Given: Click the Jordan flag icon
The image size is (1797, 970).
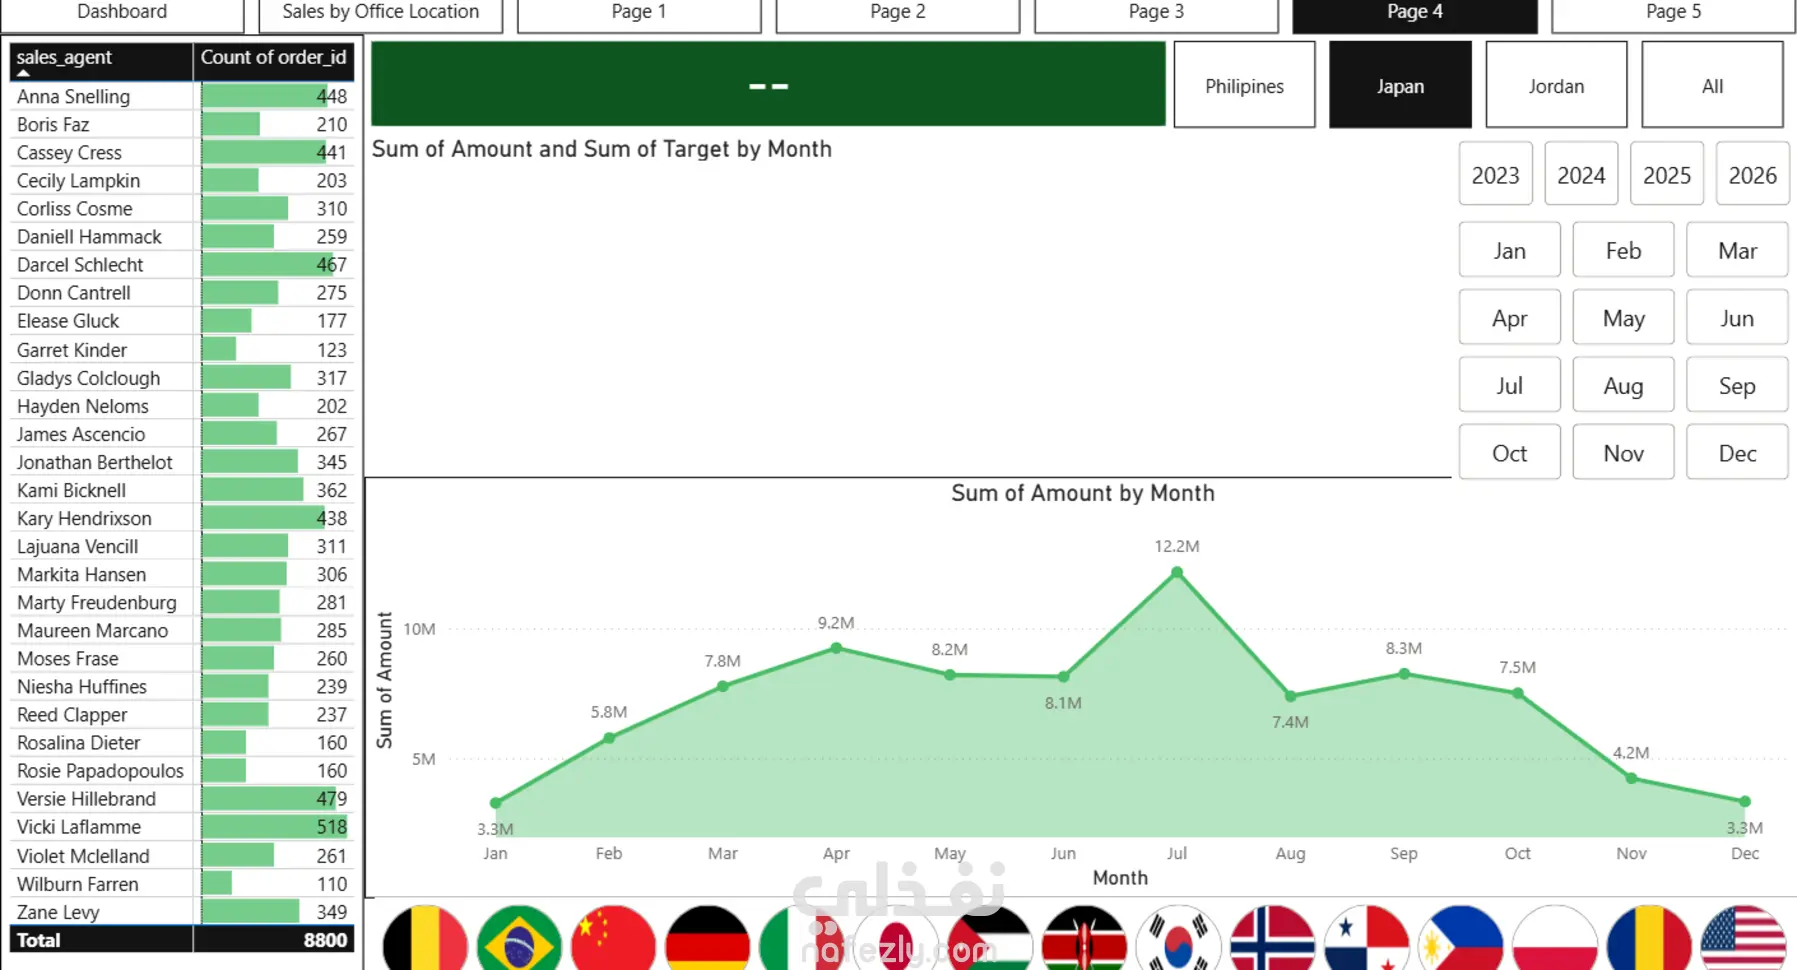Looking at the screenshot, I should (x=989, y=938).
